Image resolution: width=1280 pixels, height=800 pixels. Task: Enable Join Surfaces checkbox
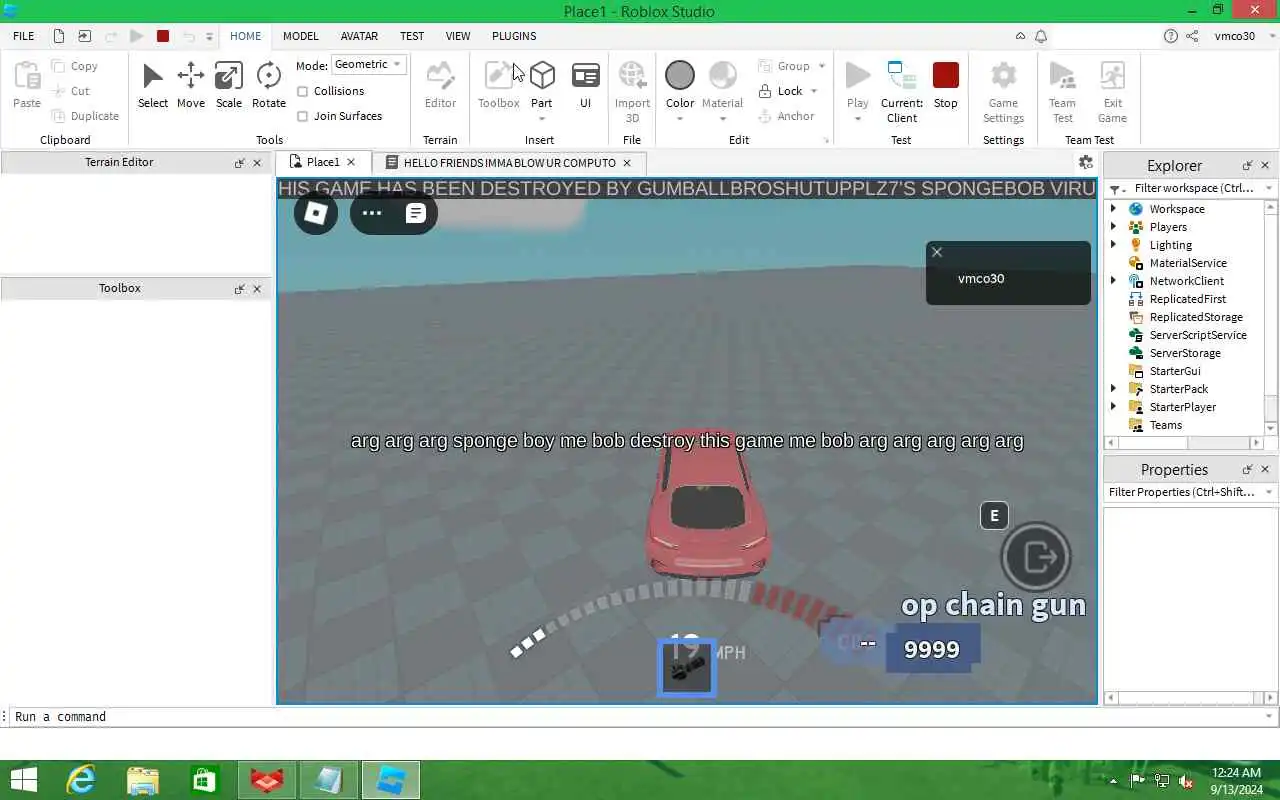(x=303, y=116)
